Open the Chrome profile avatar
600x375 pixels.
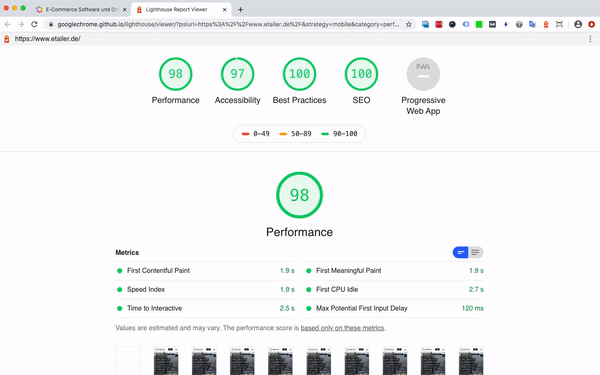point(578,24)
